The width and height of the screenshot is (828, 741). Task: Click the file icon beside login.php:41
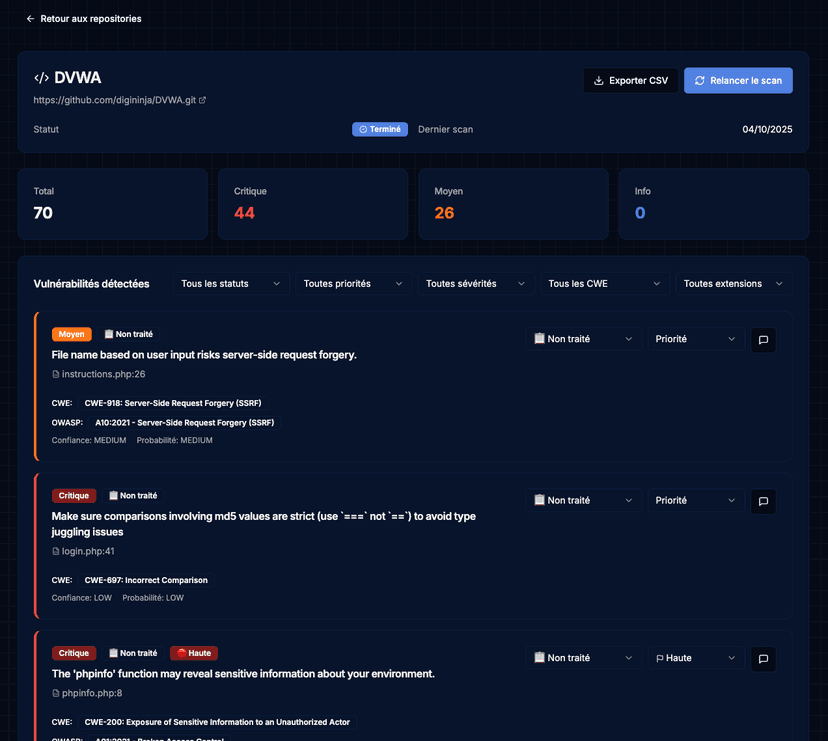pyautogui.click(x=56, y=551)
